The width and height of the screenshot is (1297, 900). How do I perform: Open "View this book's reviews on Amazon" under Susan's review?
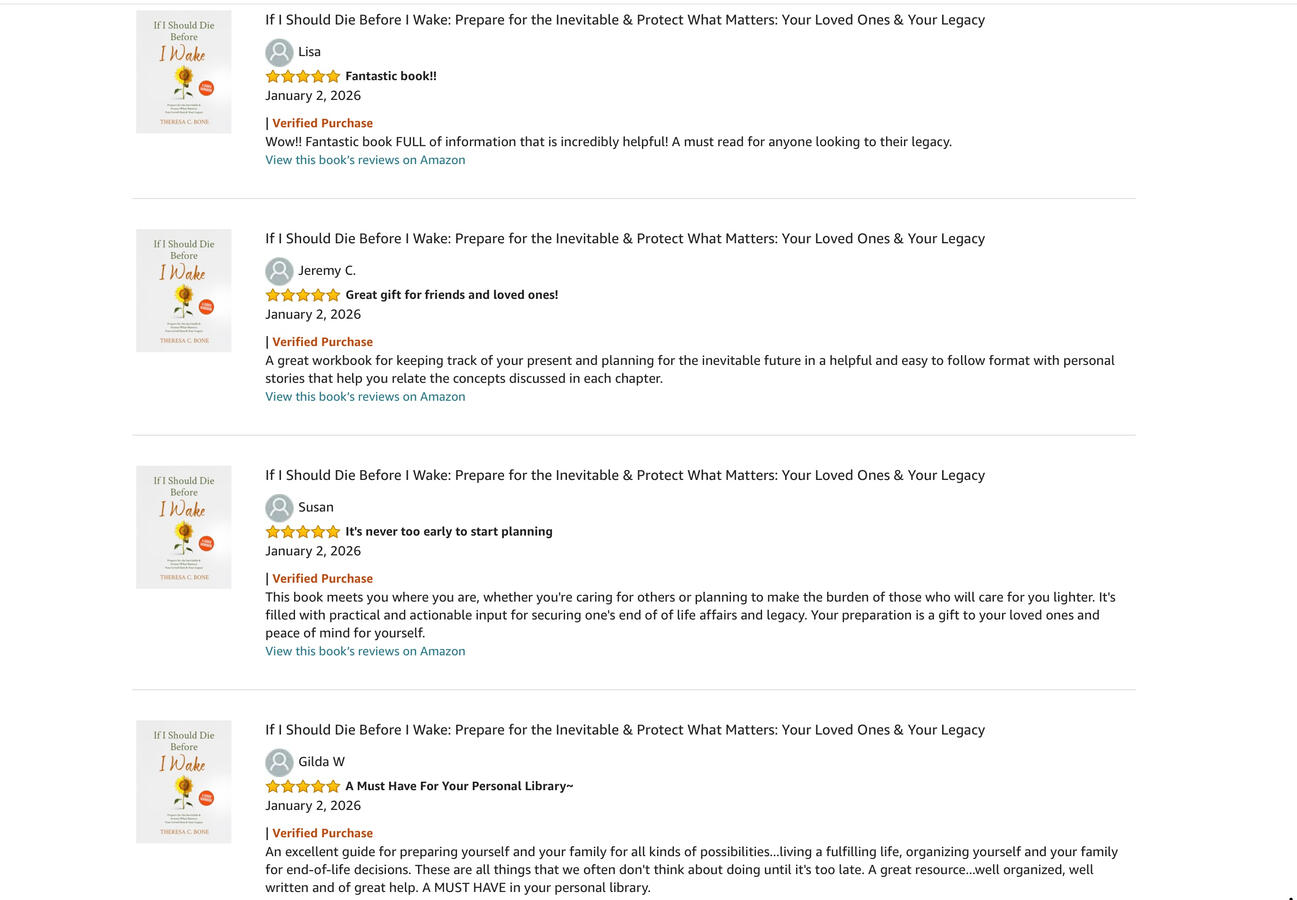(365, 651)
